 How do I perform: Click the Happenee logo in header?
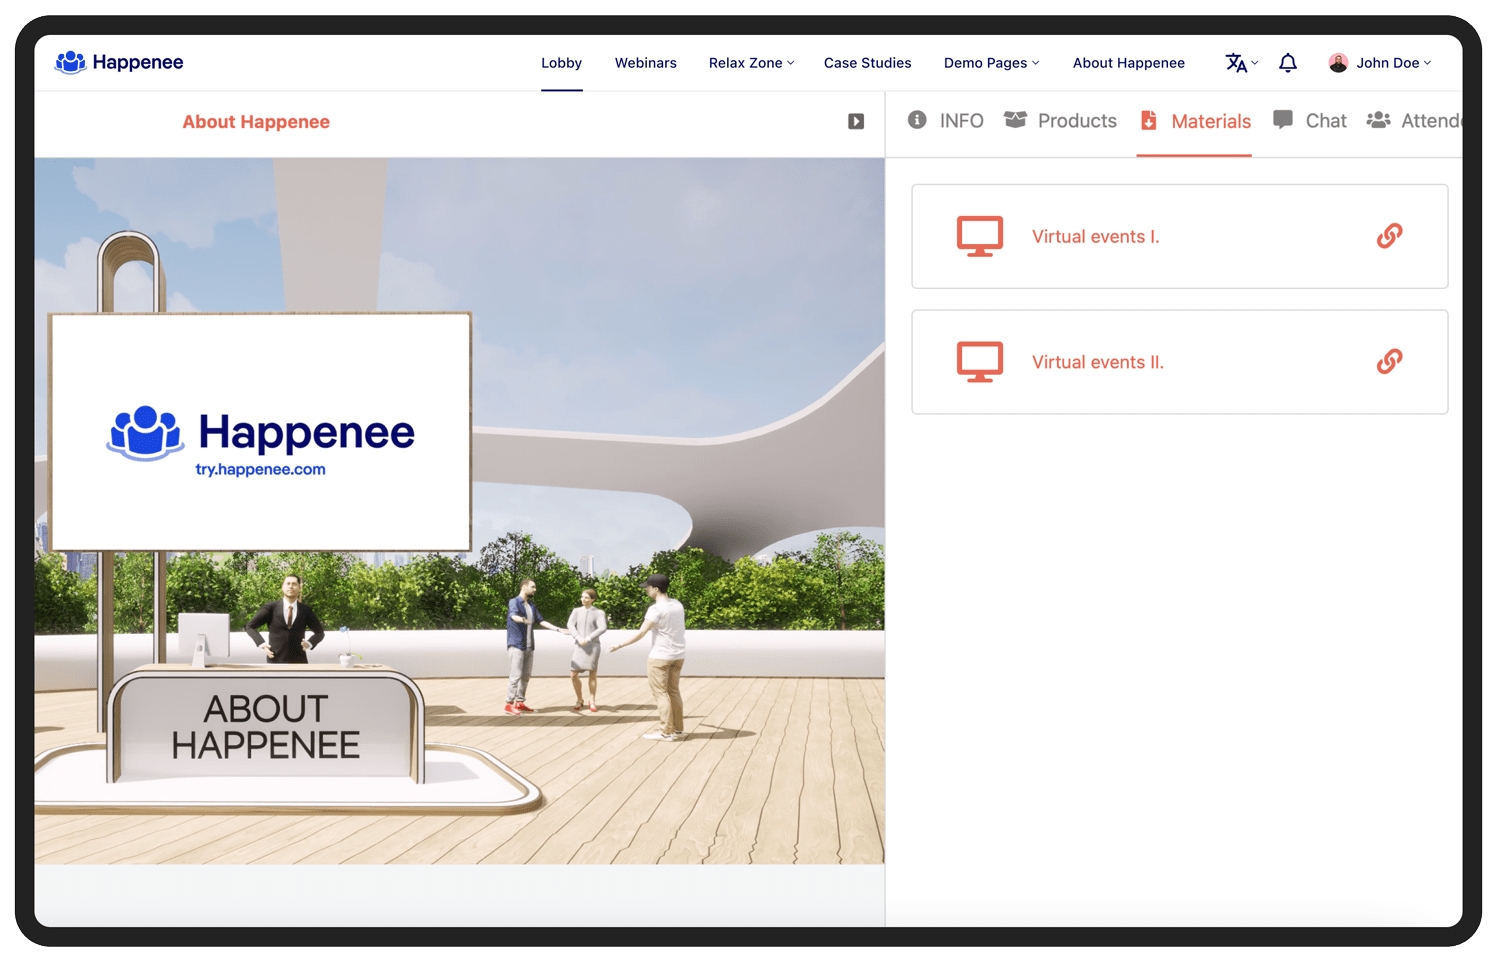click(119, 62)
